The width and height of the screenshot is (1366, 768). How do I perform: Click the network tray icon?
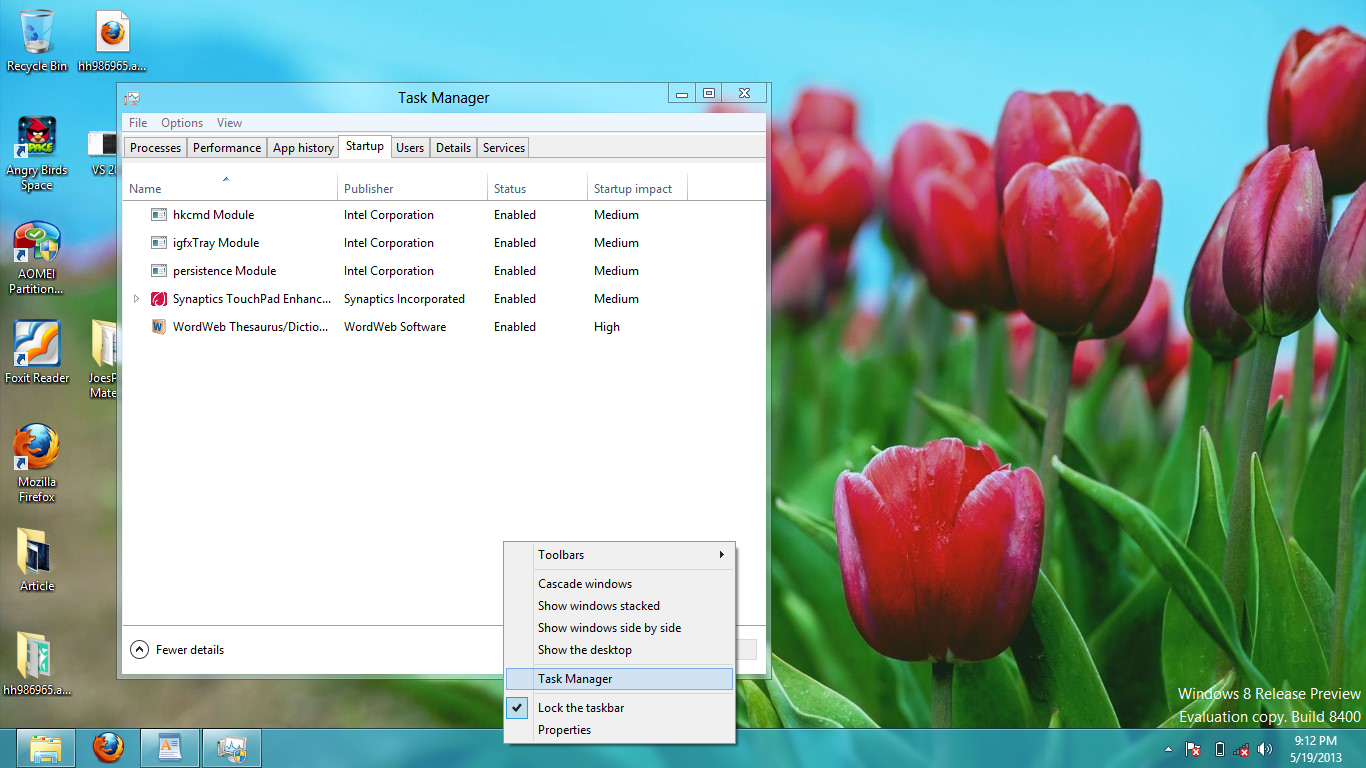1241,749
